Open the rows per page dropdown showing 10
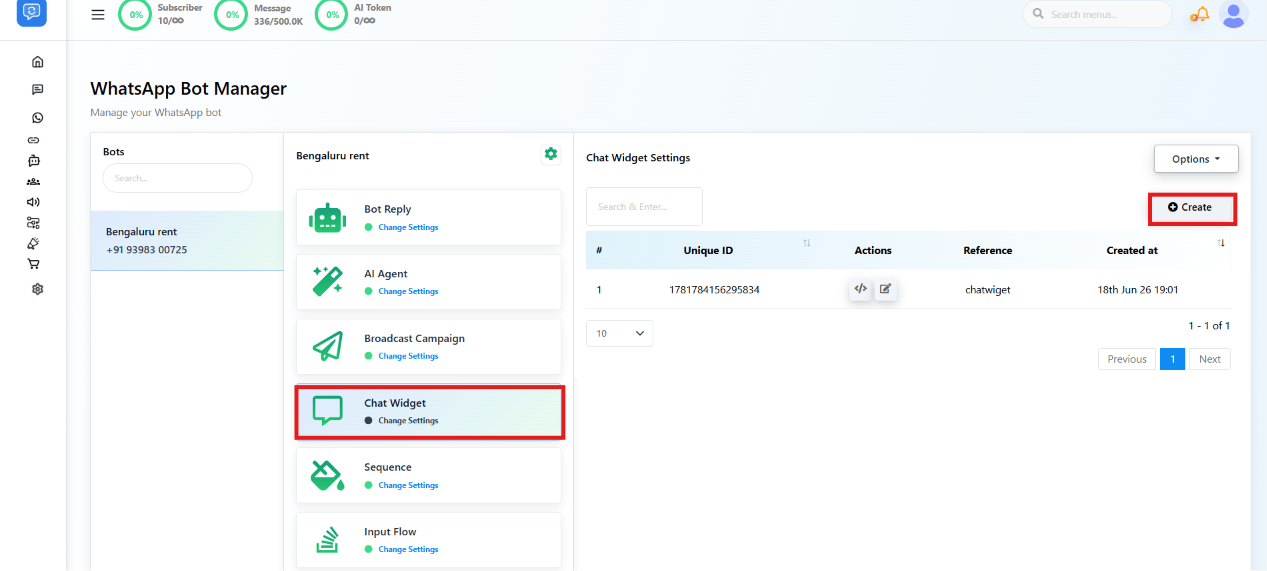1267x571 pixels. tap(619, 334)
